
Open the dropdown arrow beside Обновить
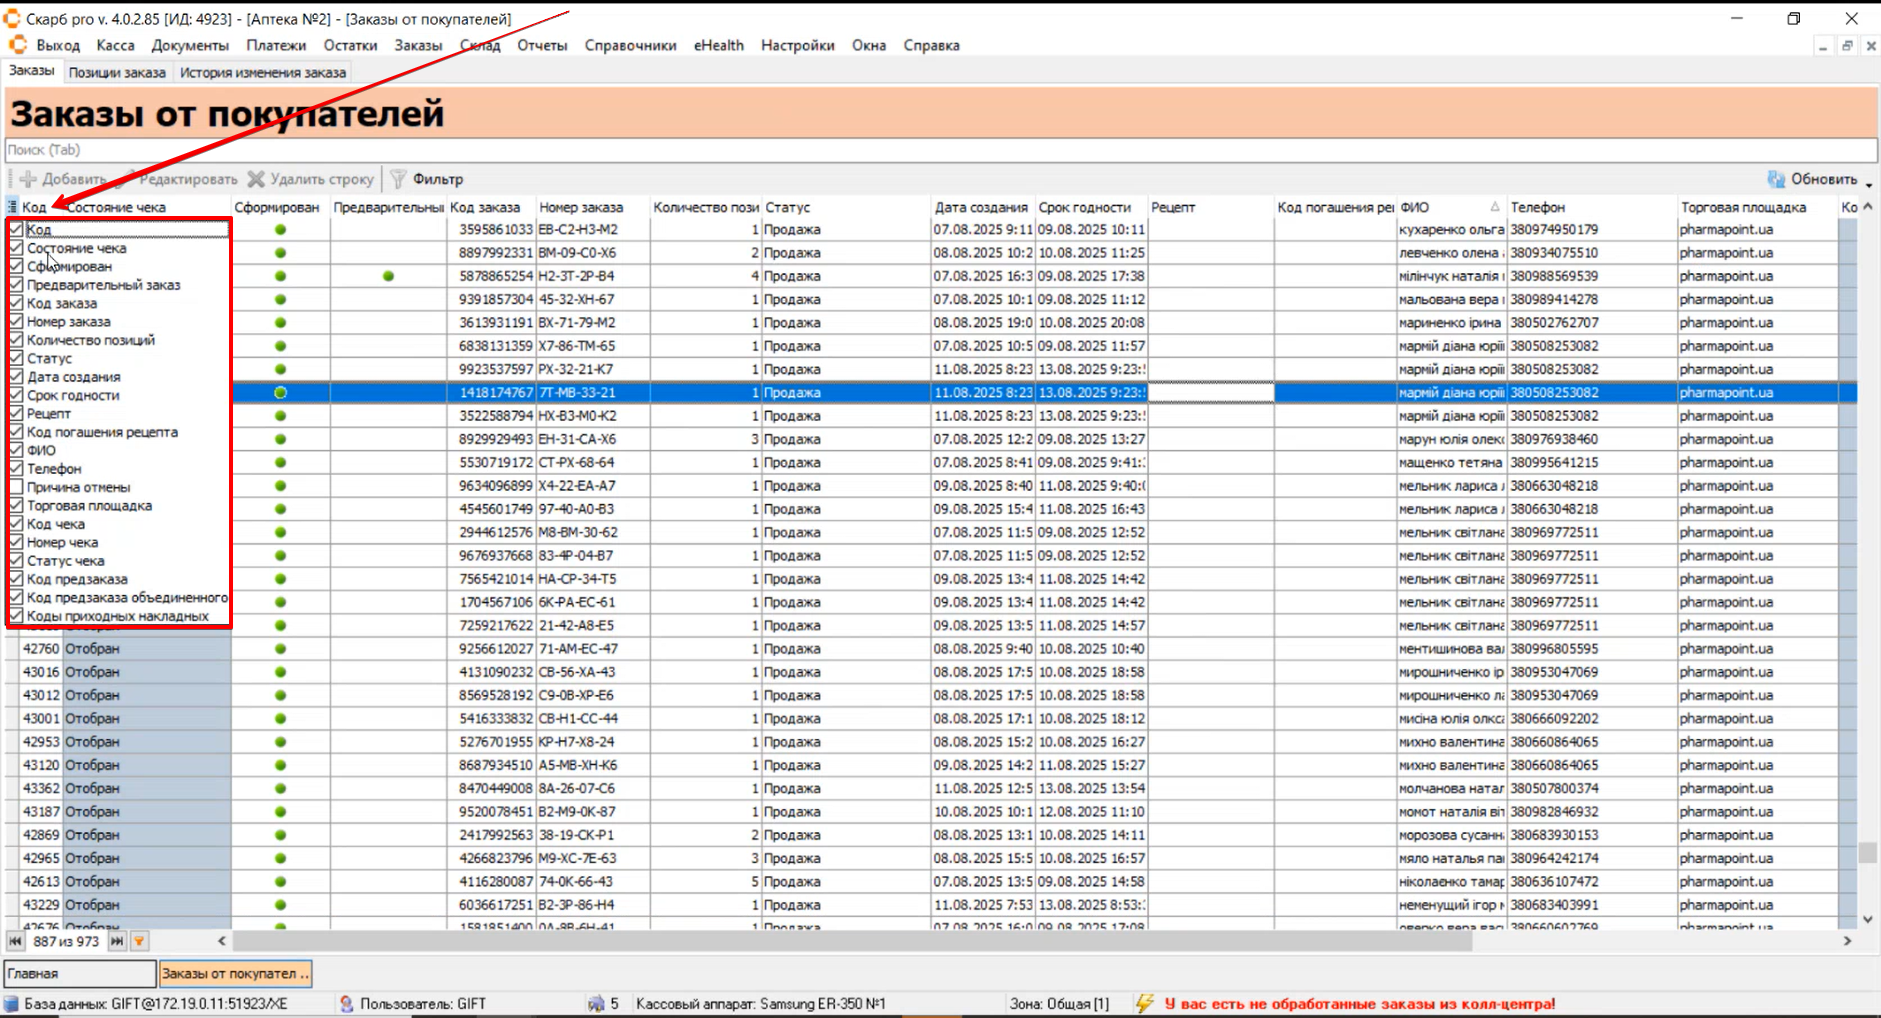pyautogui.click(x=1868, y=183)
